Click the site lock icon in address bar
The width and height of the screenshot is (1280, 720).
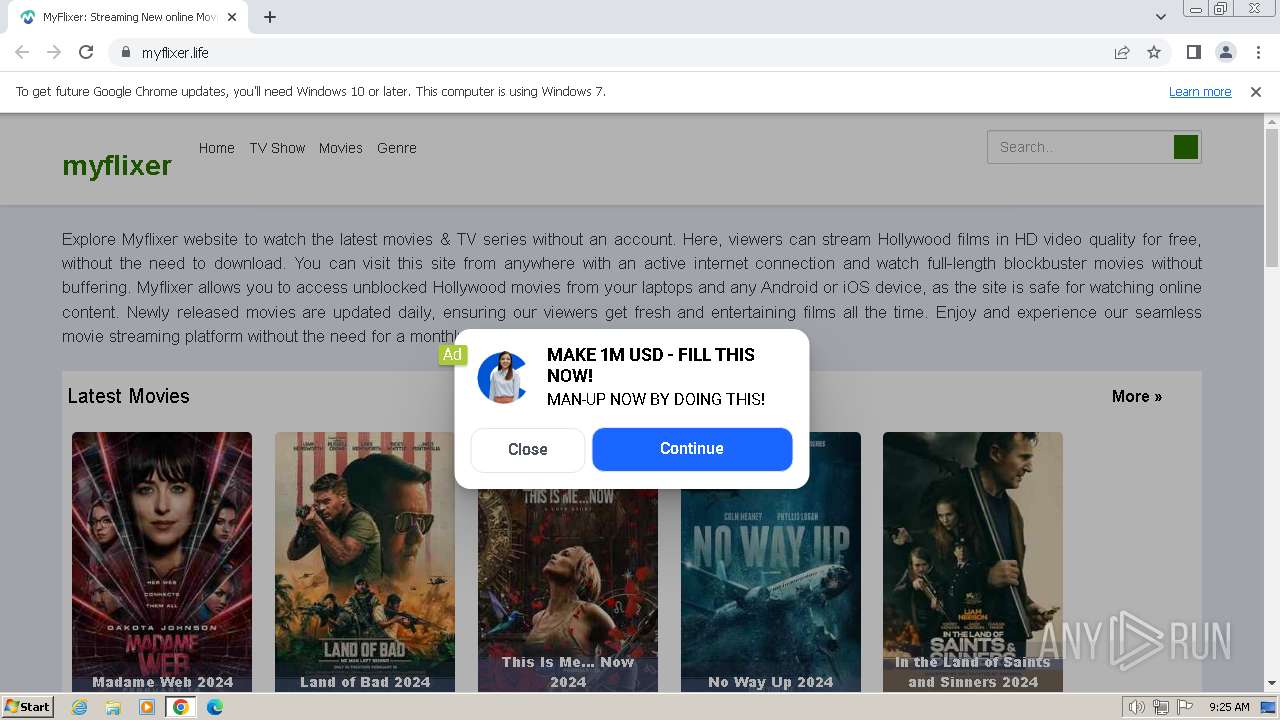tap(125, 52)
